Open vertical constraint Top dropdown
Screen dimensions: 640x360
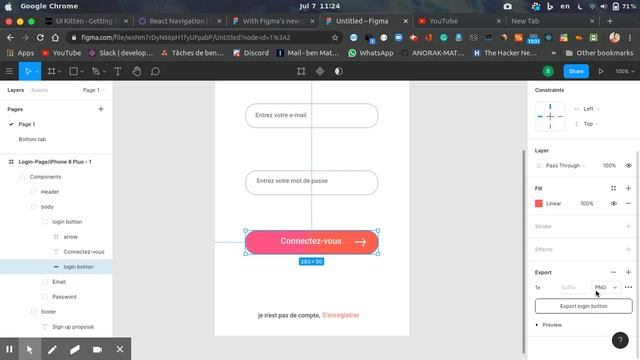click(591, 124)
